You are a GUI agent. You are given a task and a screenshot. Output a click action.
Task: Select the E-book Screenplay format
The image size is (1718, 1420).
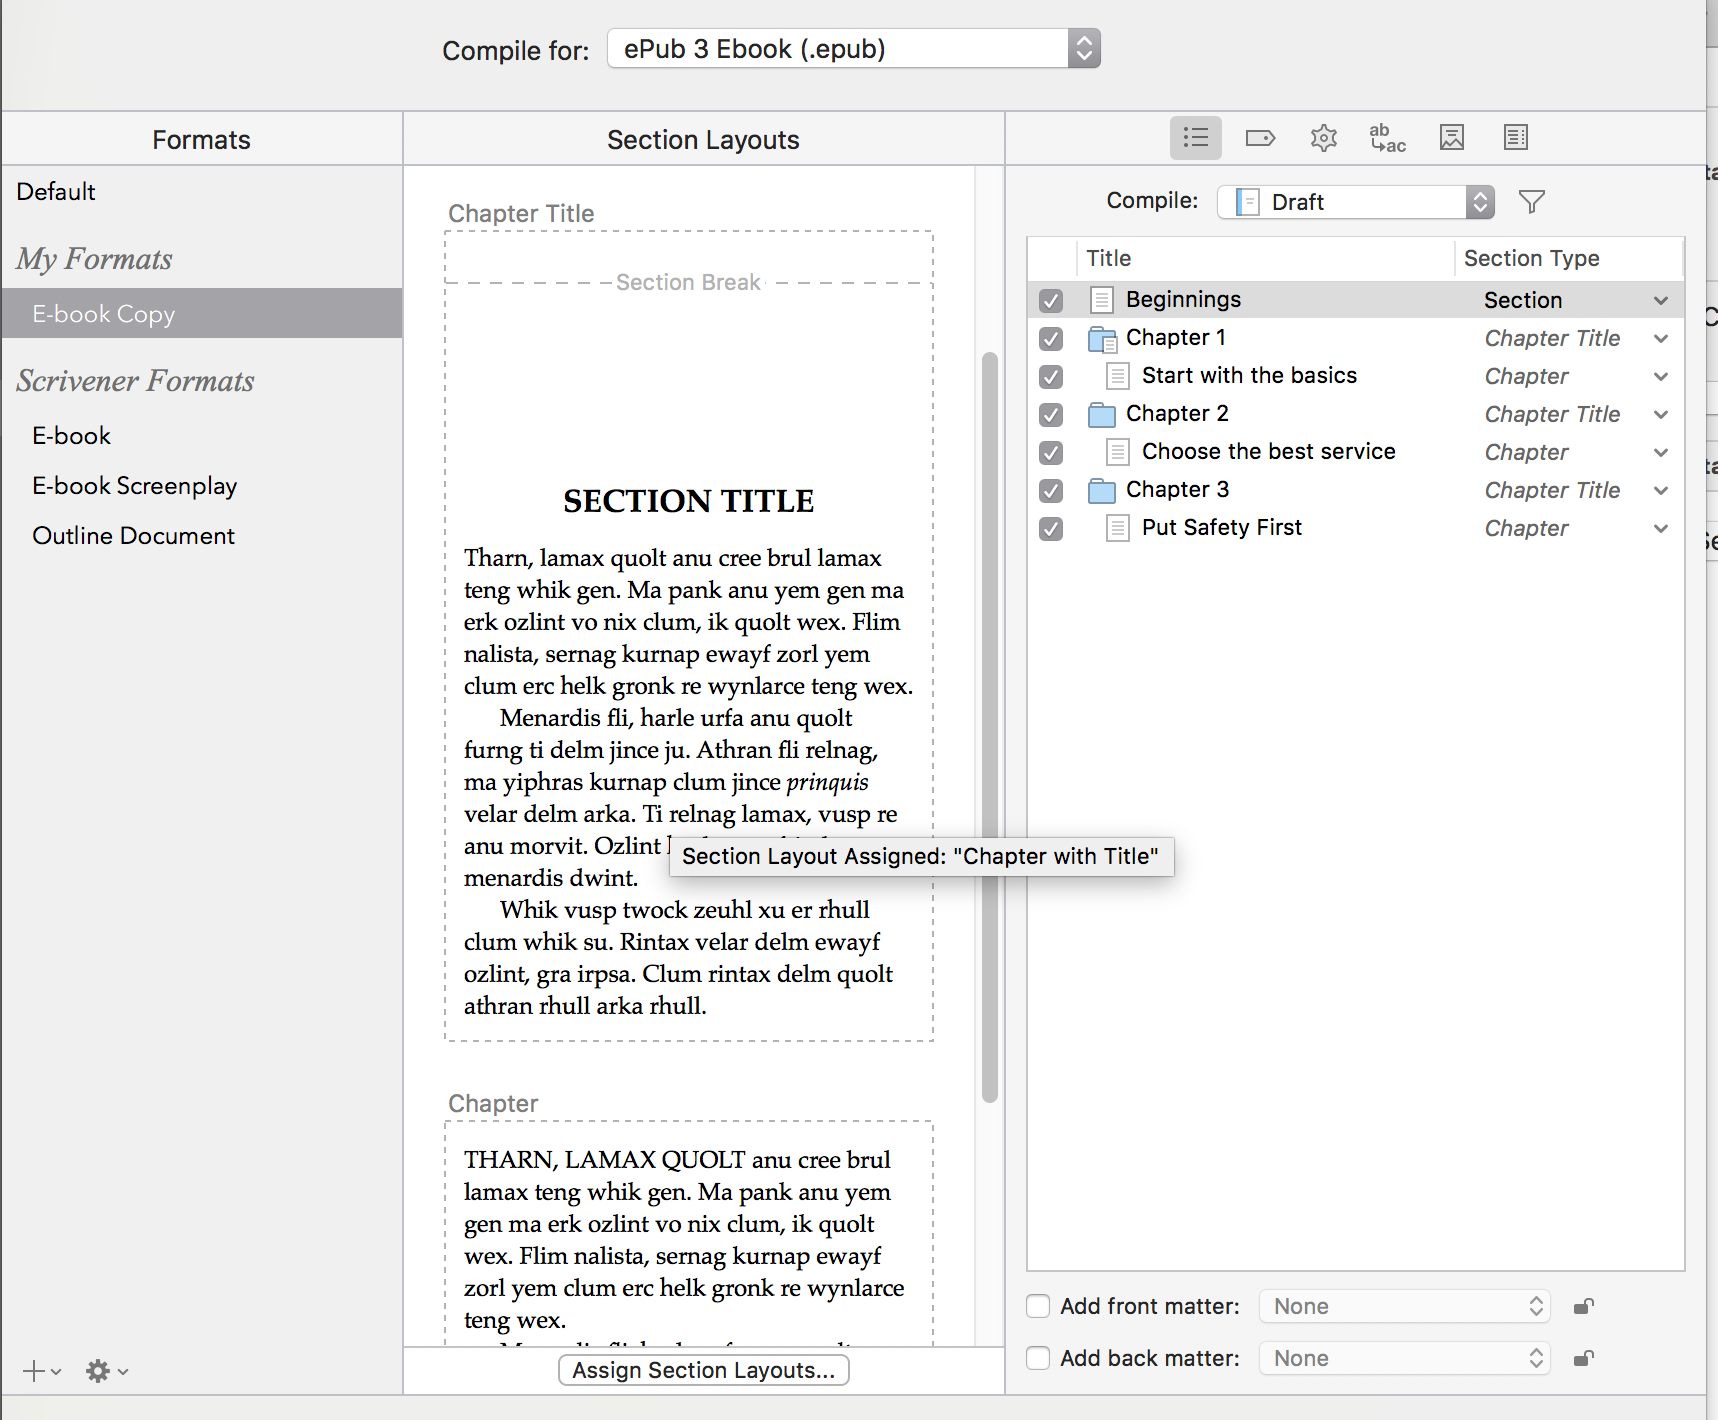pos(134,486)
